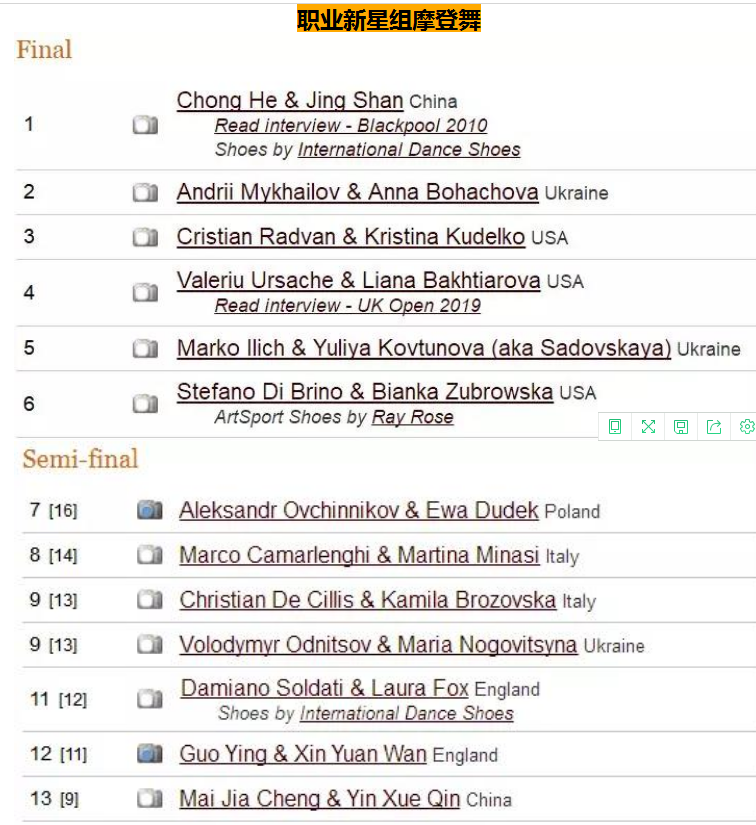756x825 pixels.
Task: Open Read interview - UK Open 2019 link
Action: tap(348, 306)
